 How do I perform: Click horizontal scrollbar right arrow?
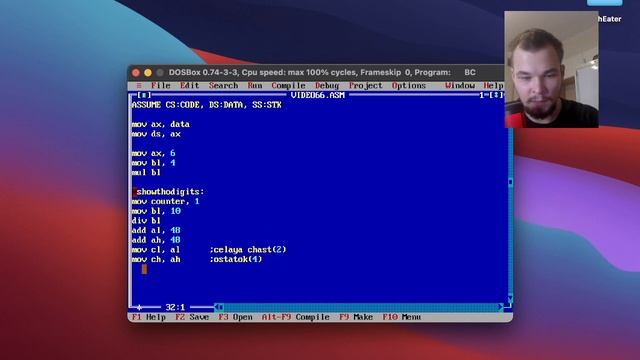501,307
